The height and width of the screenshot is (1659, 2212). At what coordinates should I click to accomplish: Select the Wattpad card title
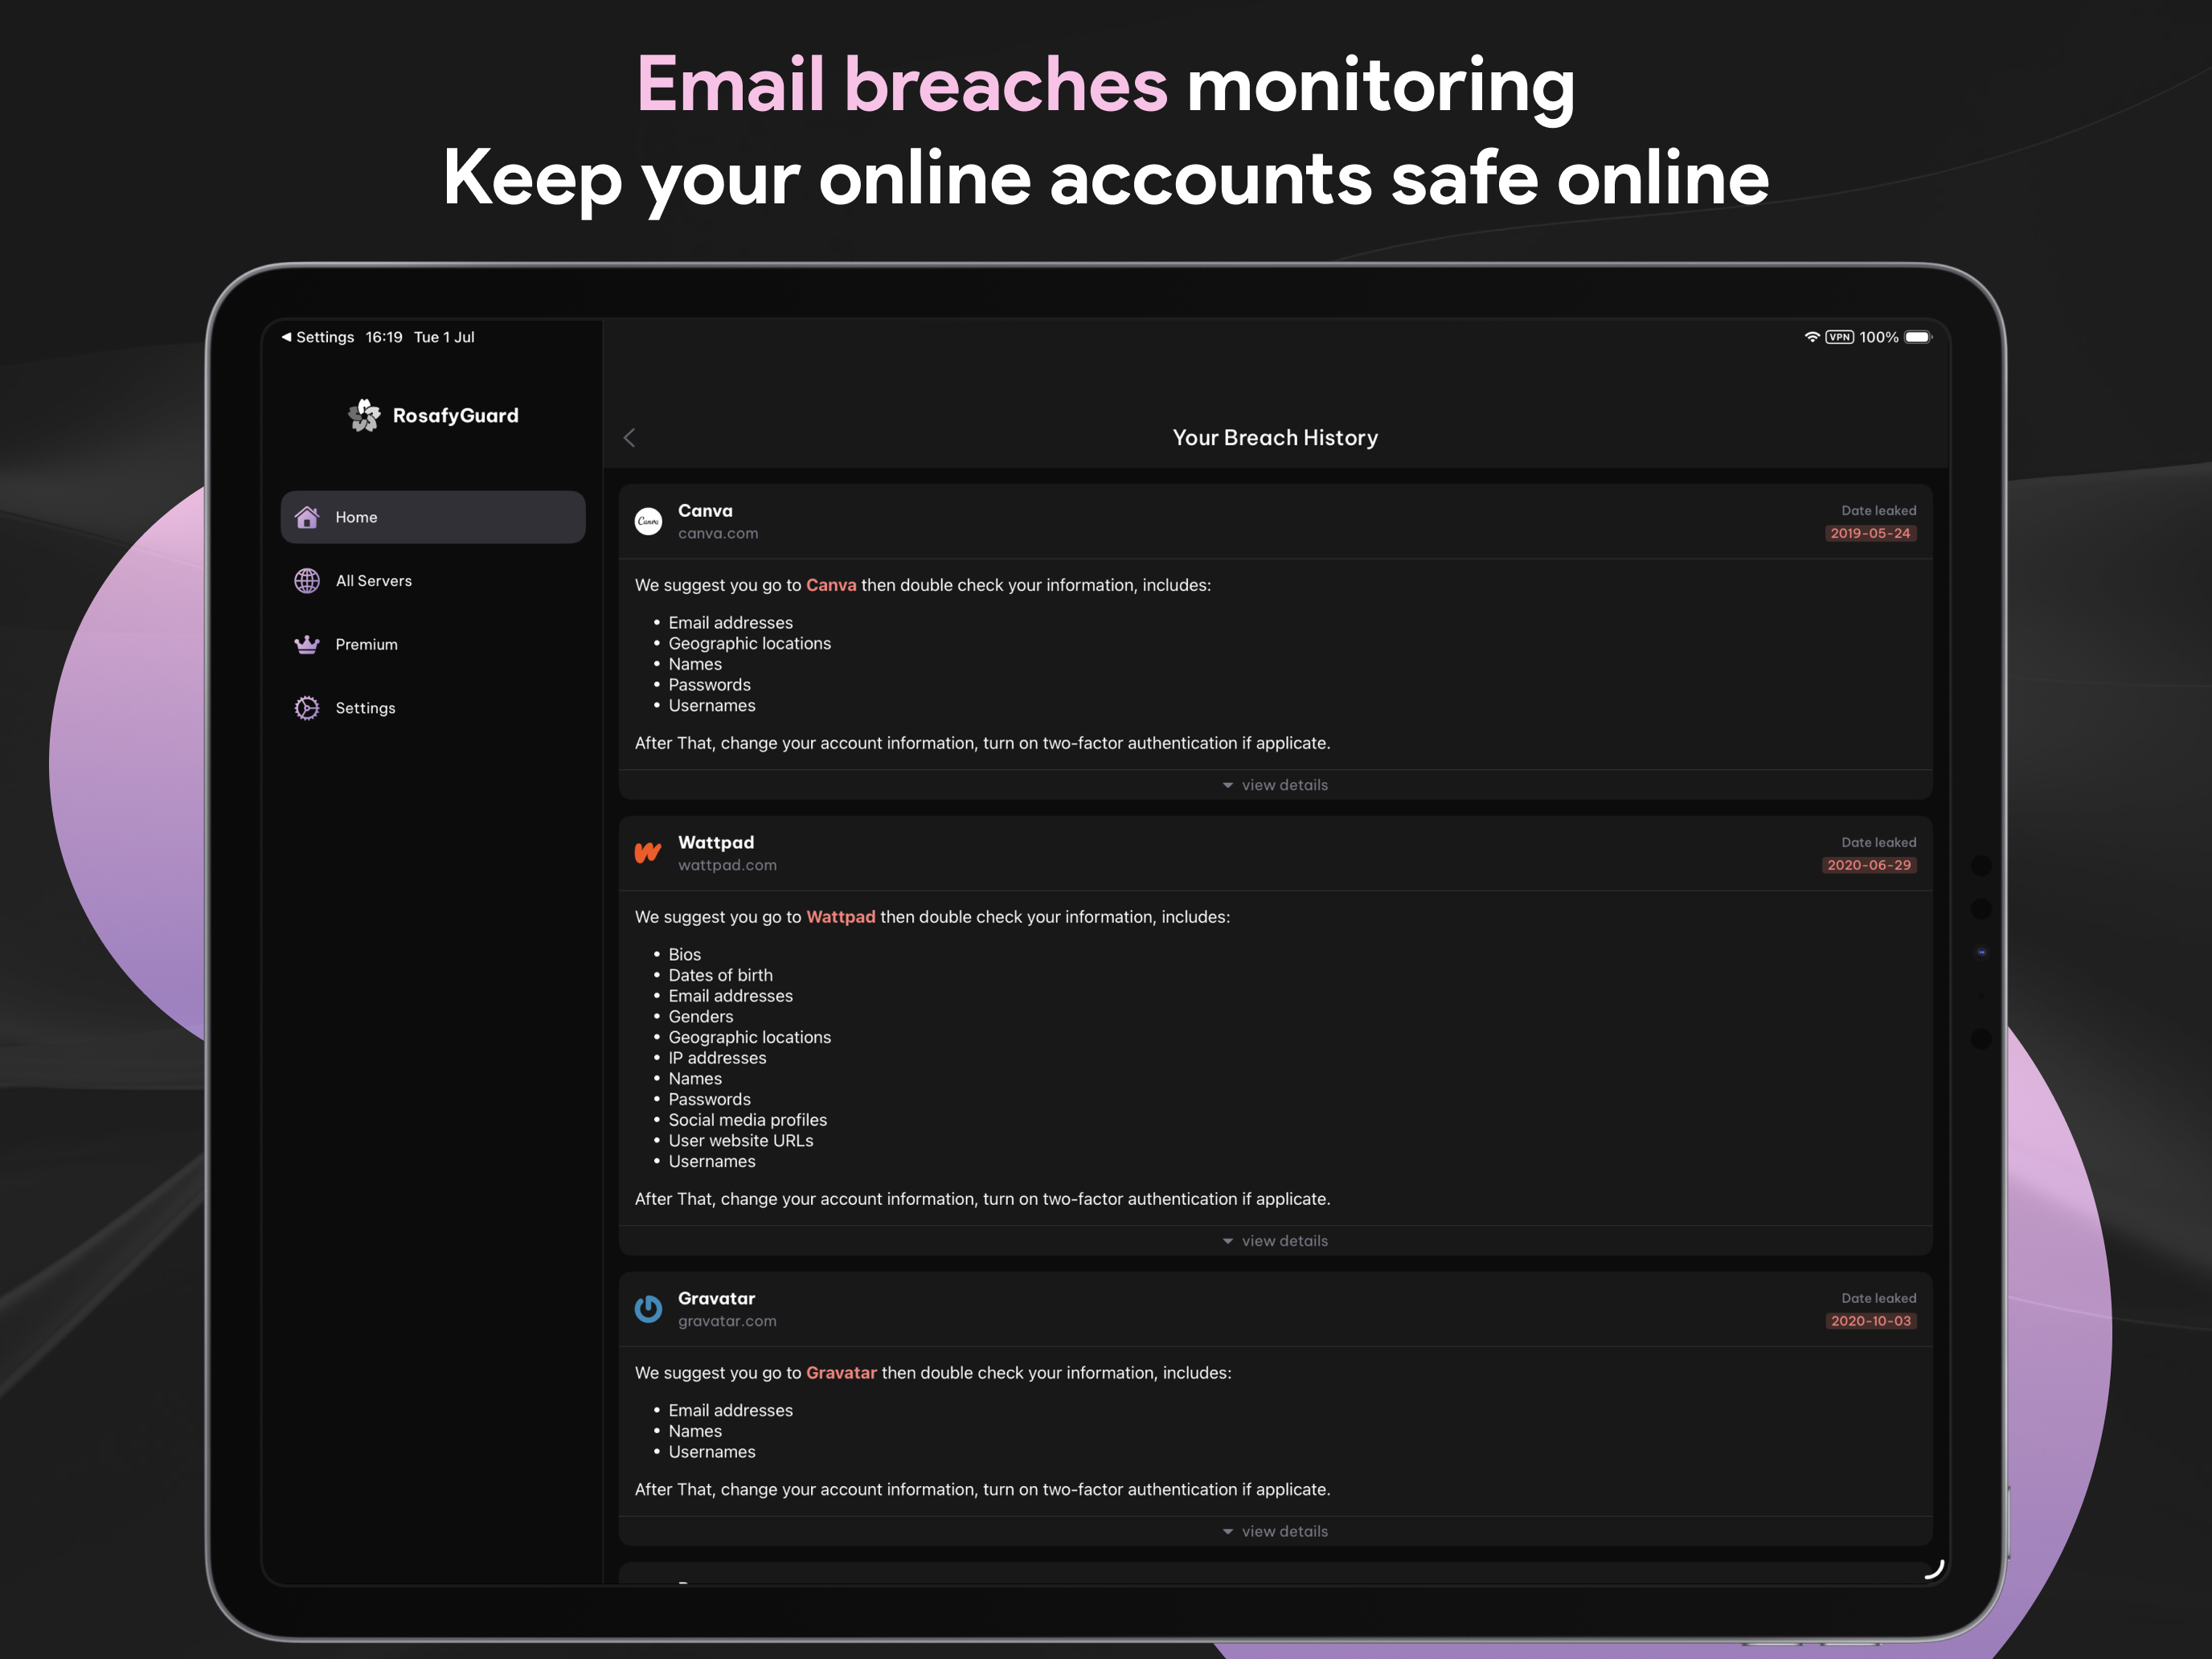coord(716,842)
